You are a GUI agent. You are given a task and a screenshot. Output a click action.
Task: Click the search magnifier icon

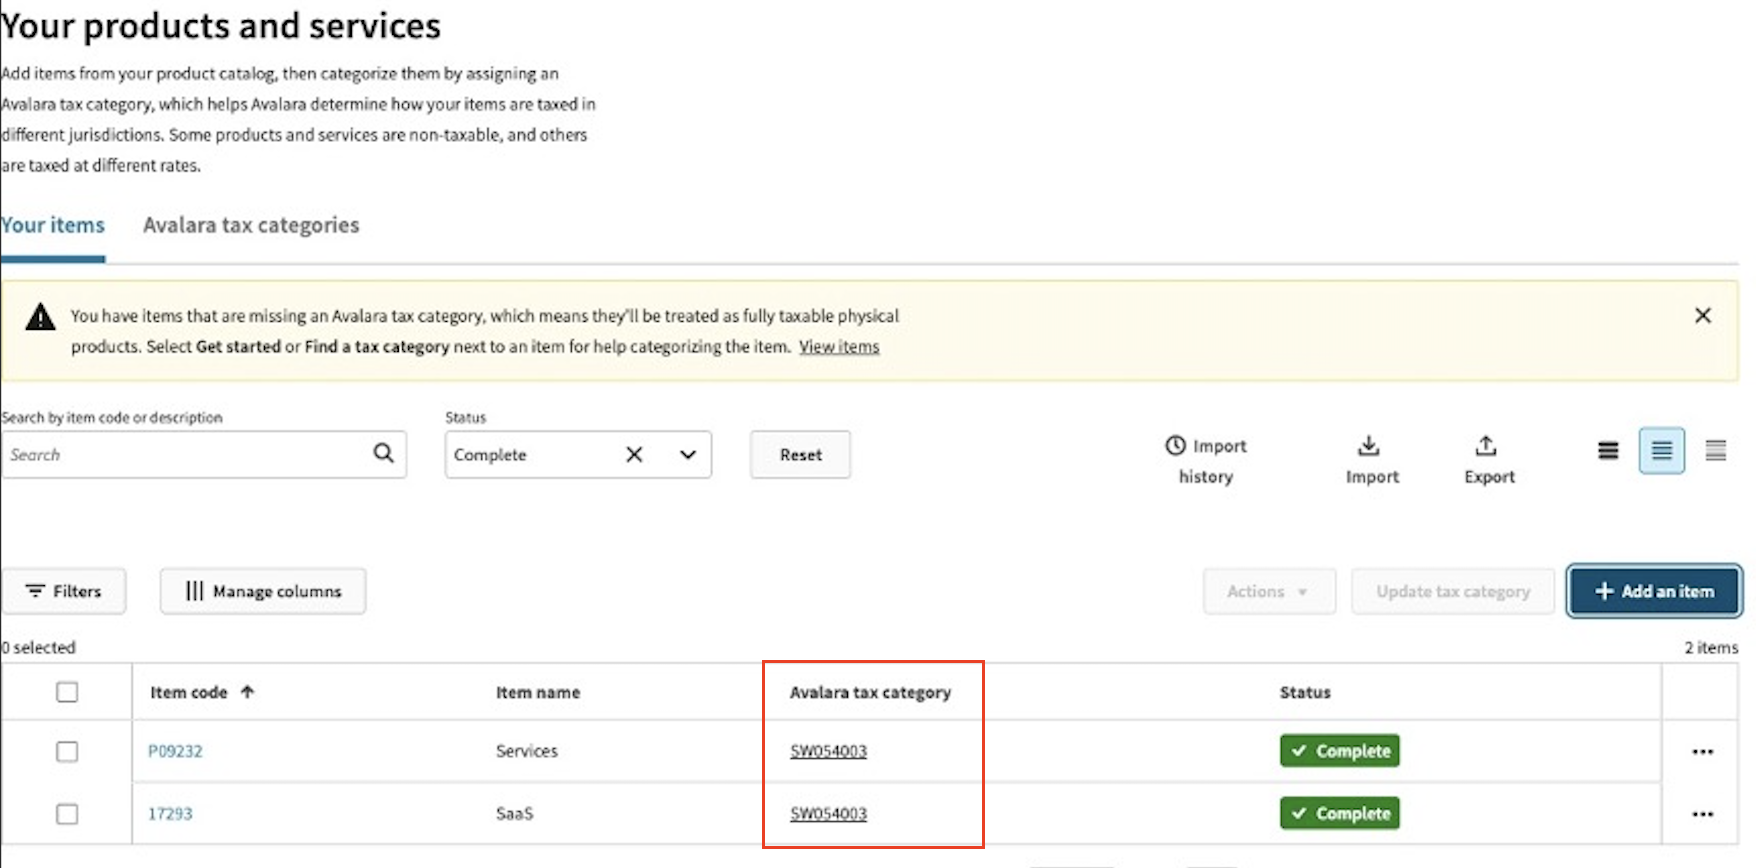coord(383,454)
